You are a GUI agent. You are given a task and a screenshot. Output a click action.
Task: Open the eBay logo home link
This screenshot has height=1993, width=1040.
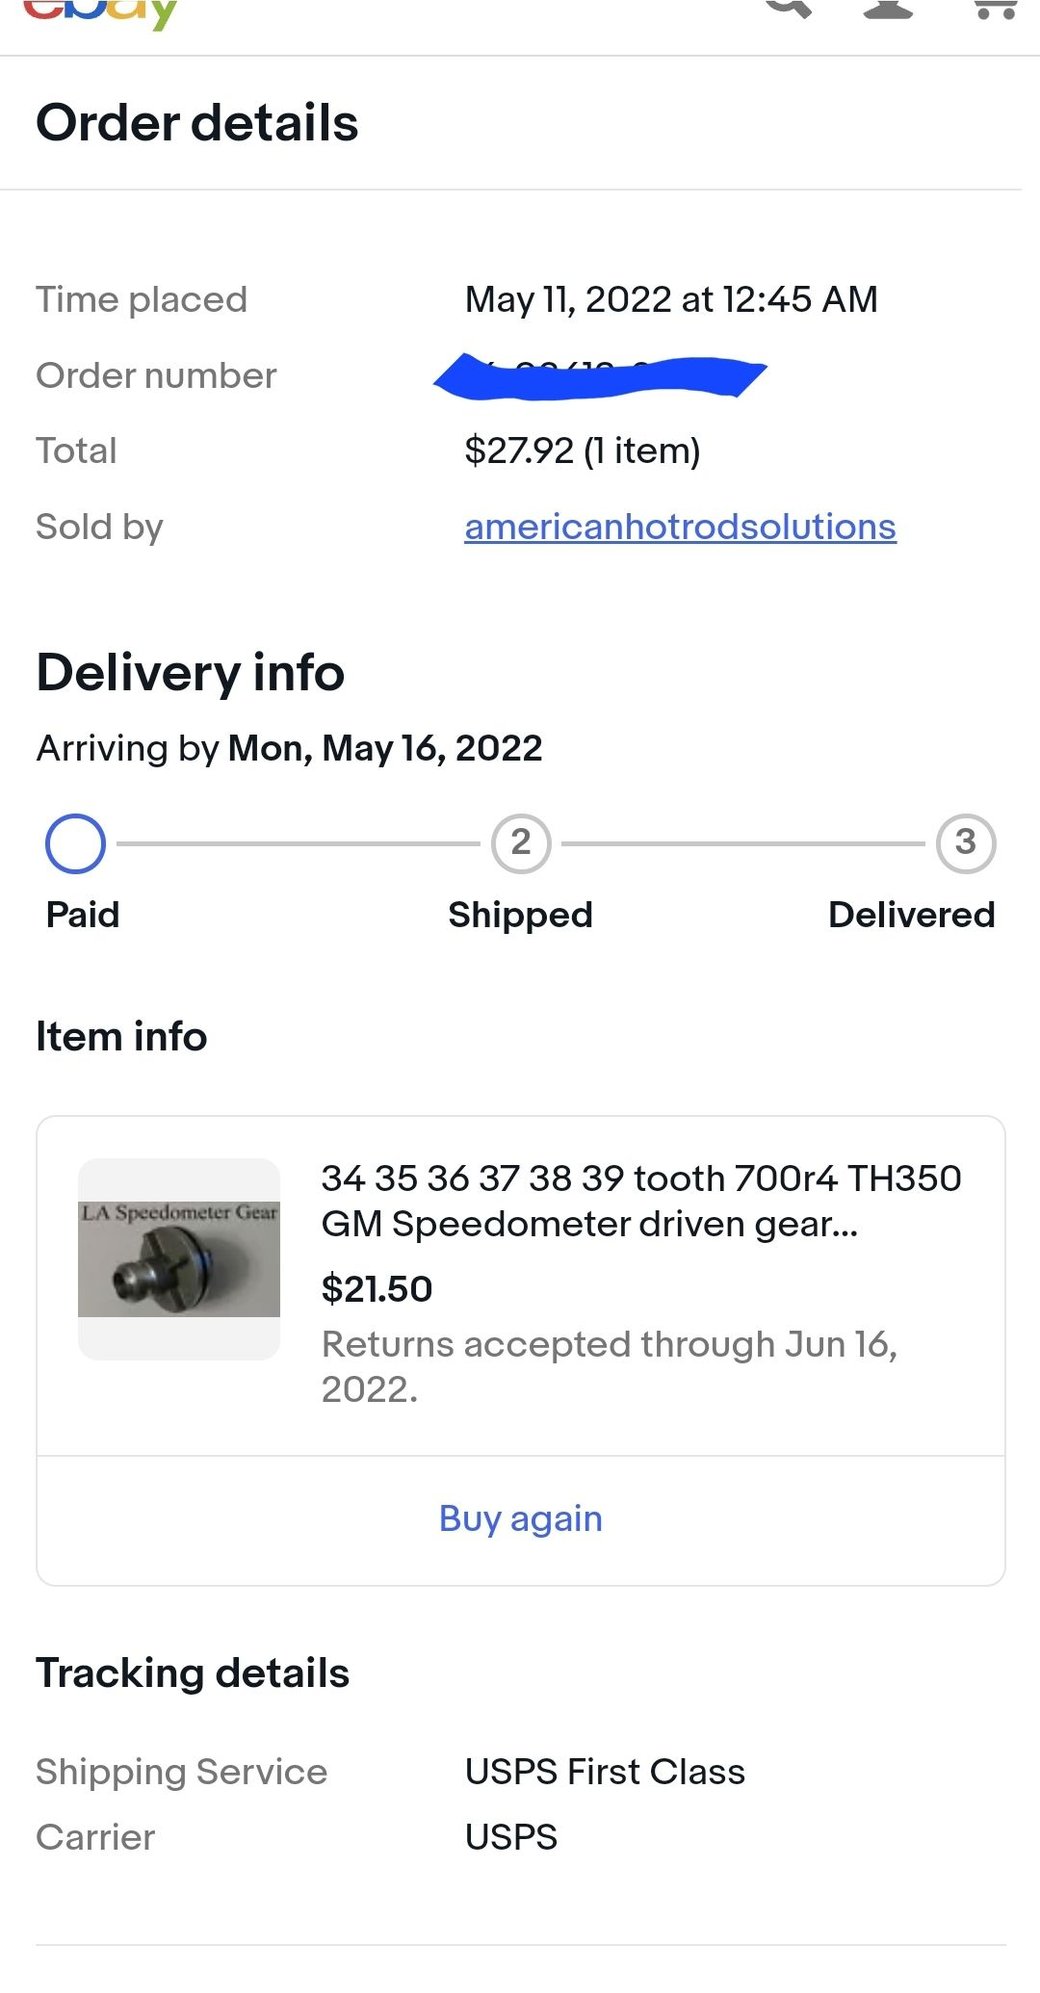coord(100,13)
